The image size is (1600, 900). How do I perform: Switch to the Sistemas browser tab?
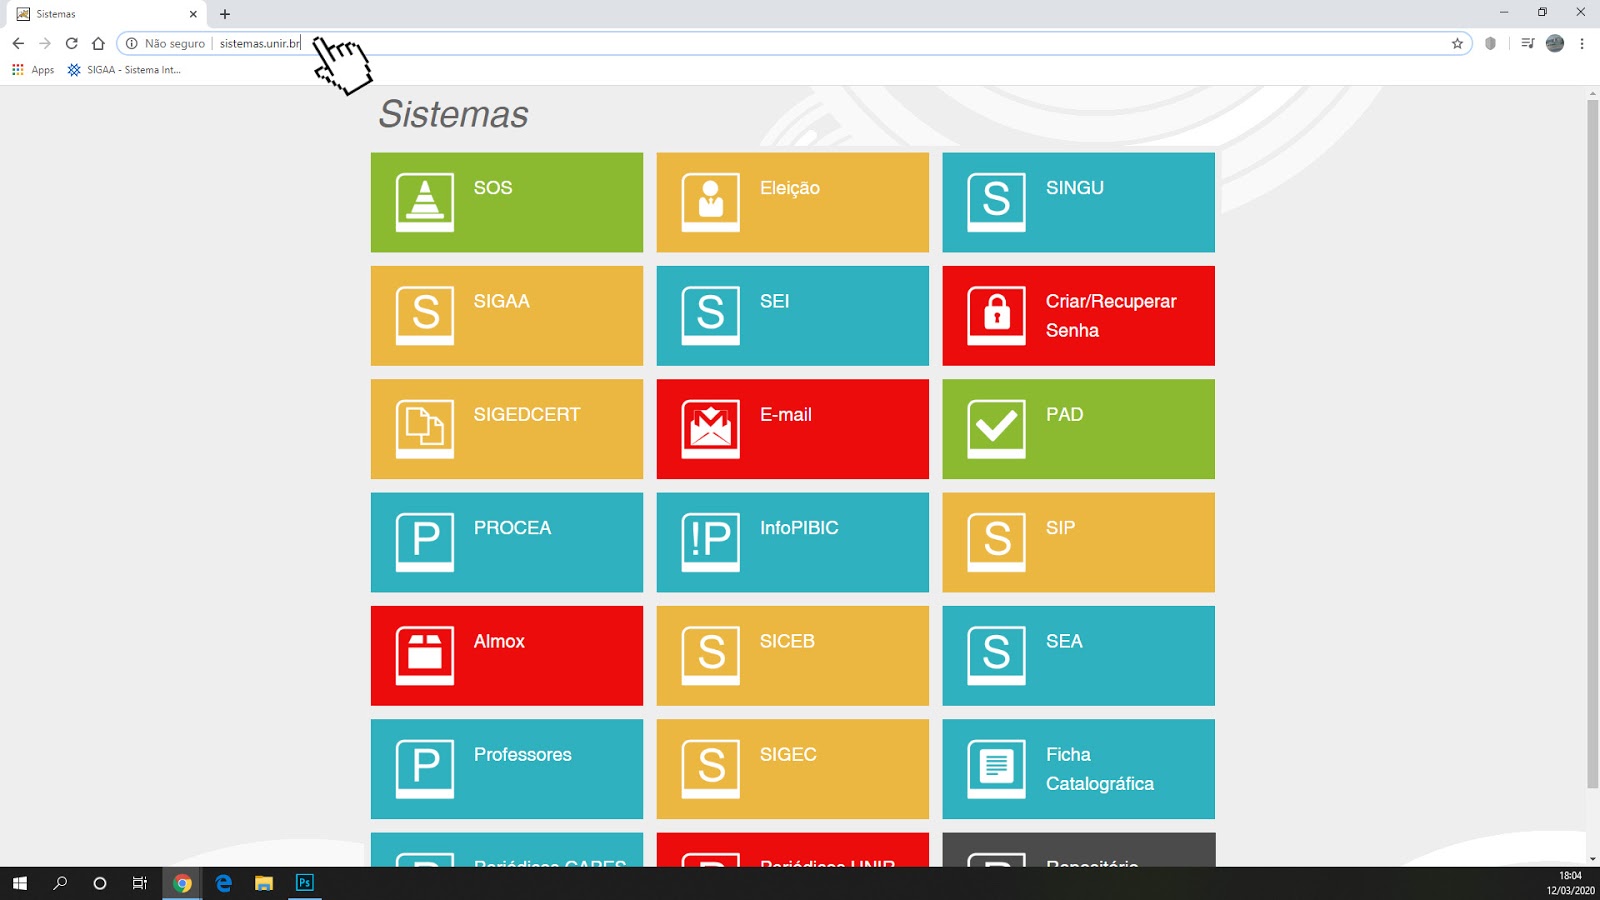coord(105,14)
